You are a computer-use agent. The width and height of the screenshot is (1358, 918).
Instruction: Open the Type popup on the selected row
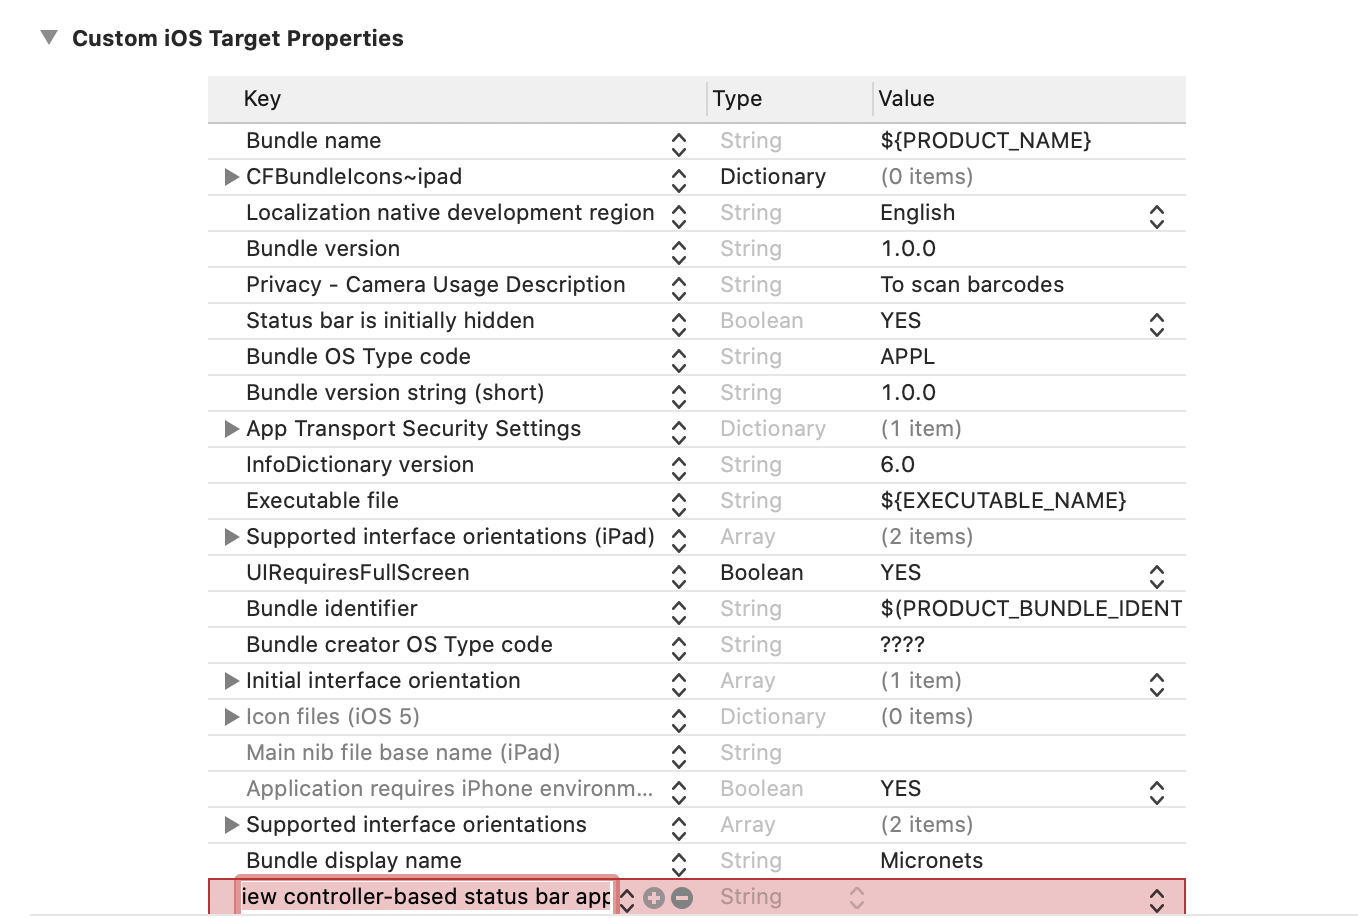pyautogui.click(x=857, y=898)
